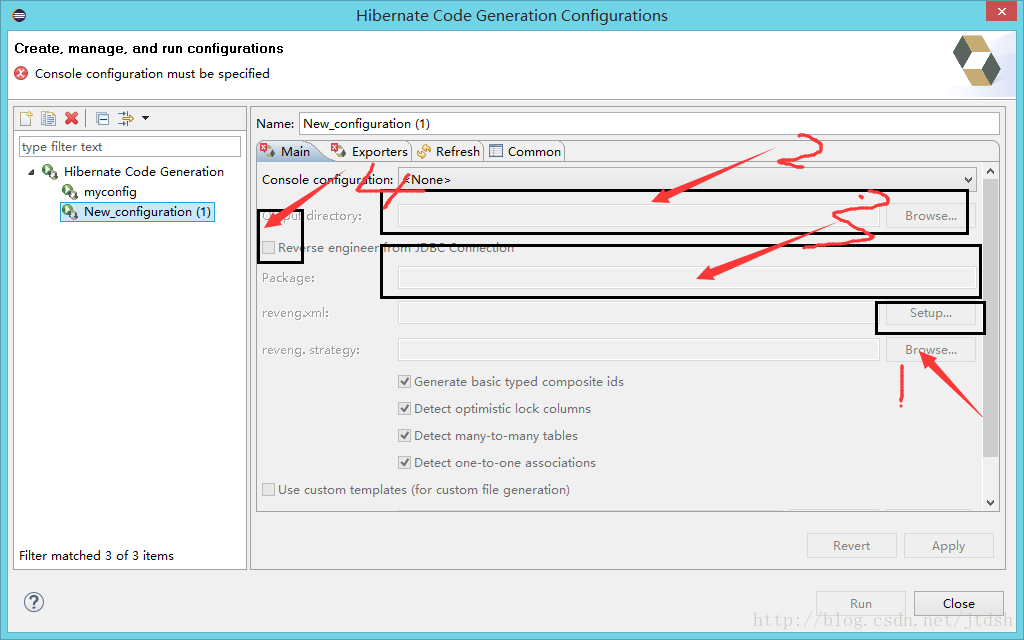
Task: Close the dialog with the title bar X
Action: [1002, 11]
